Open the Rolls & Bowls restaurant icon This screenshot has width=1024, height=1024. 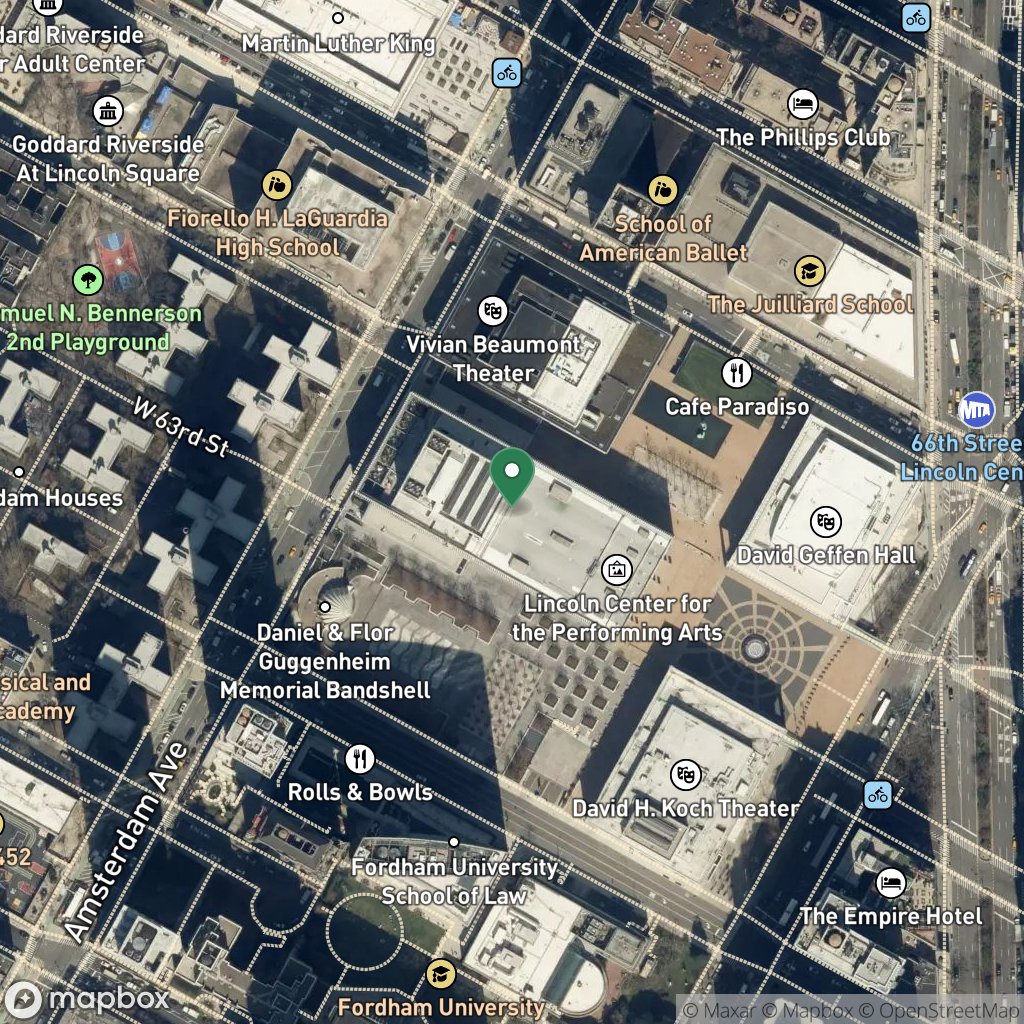(359, 758)
